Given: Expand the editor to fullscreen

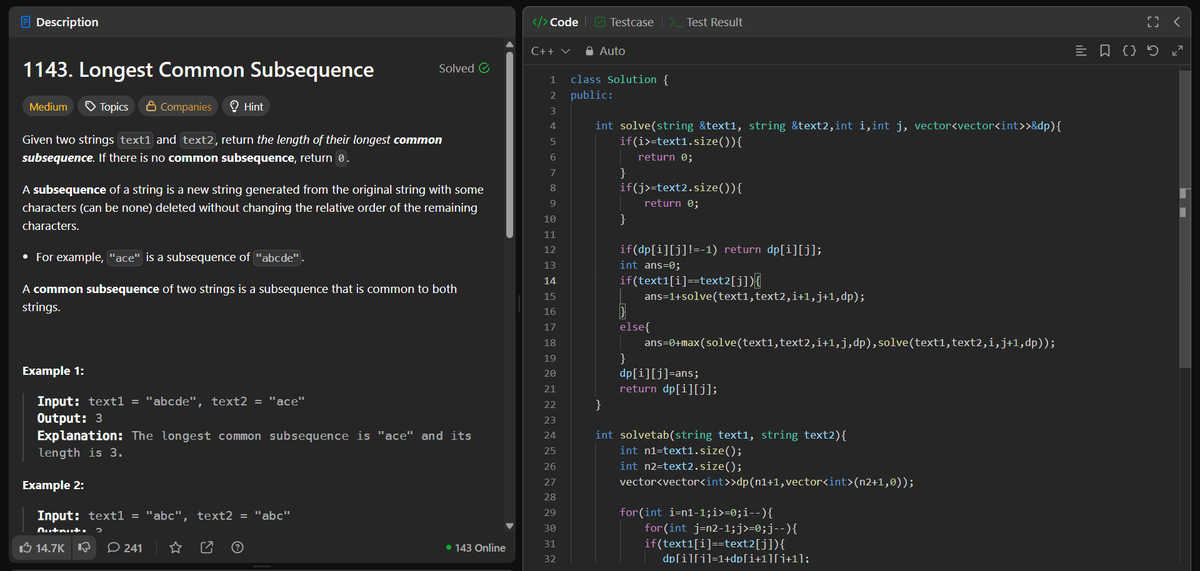Looking at the screenshot, I should 1176,51.
